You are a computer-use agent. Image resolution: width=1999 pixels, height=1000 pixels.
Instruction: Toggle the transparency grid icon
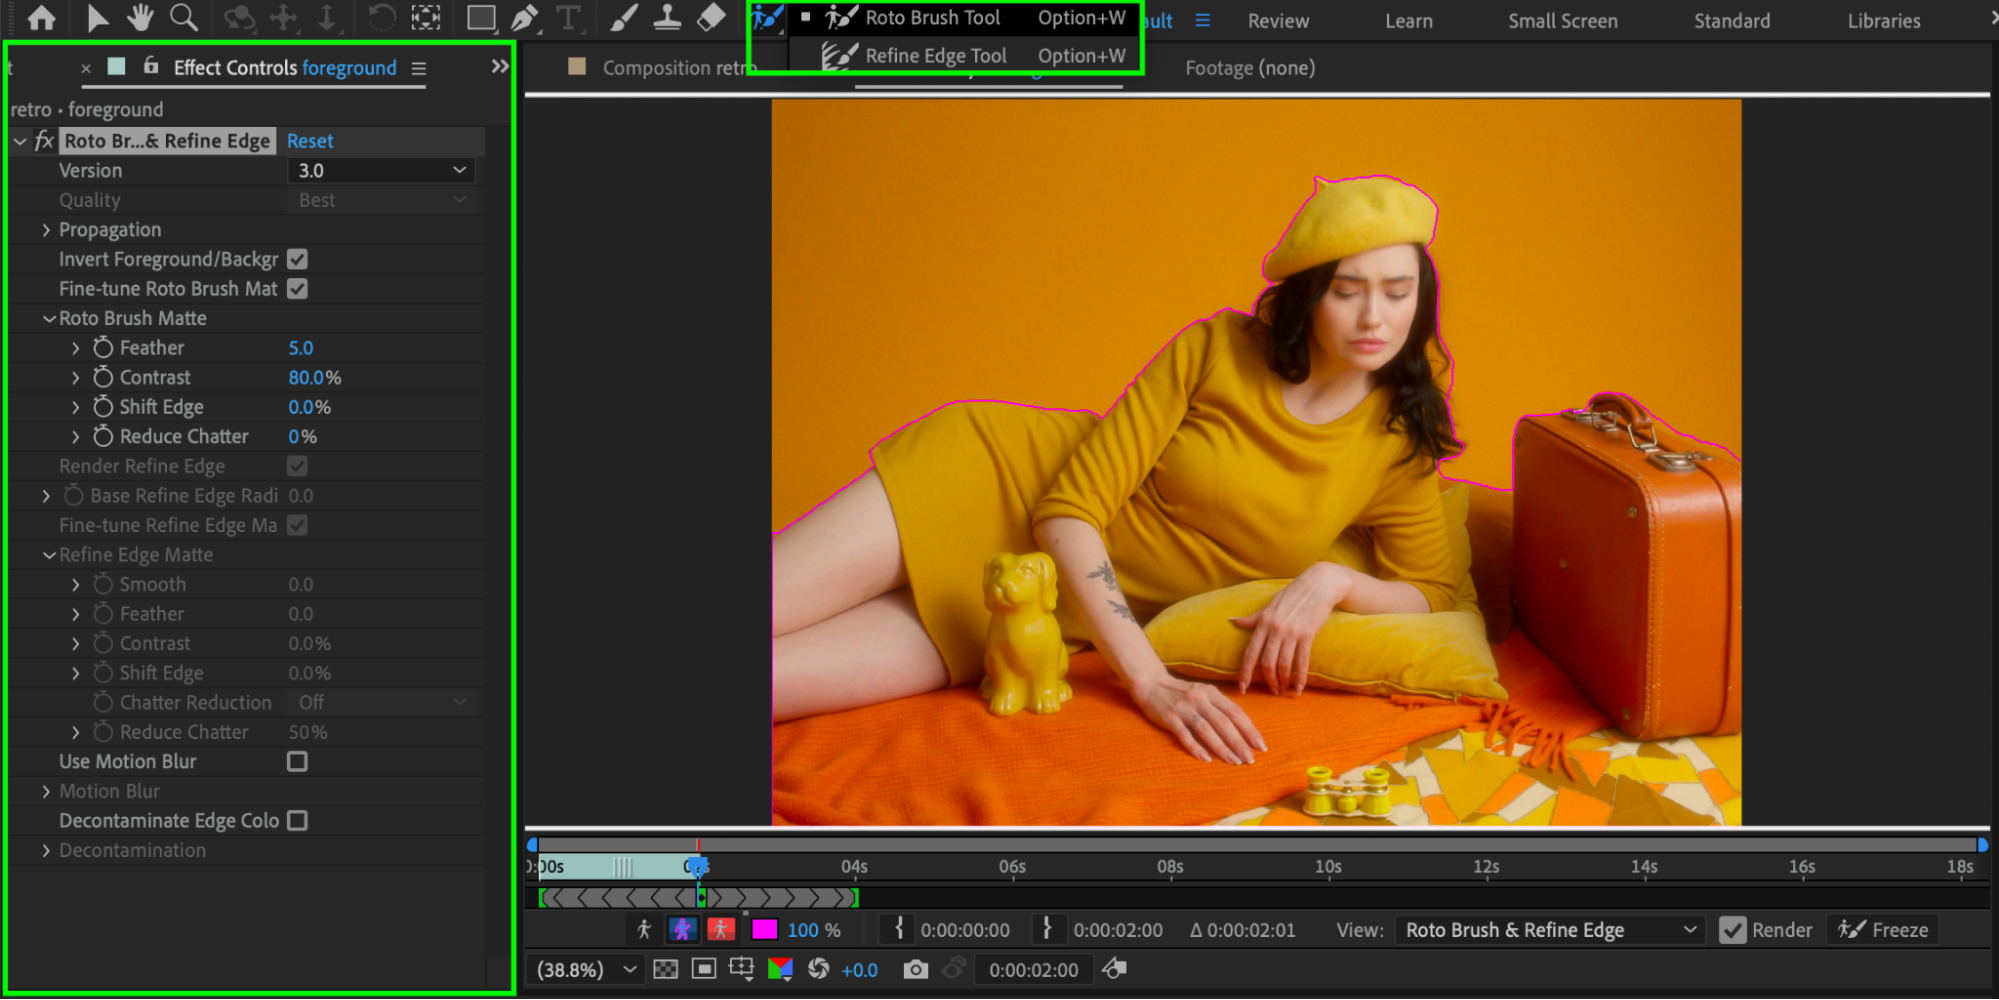(665, 969)
